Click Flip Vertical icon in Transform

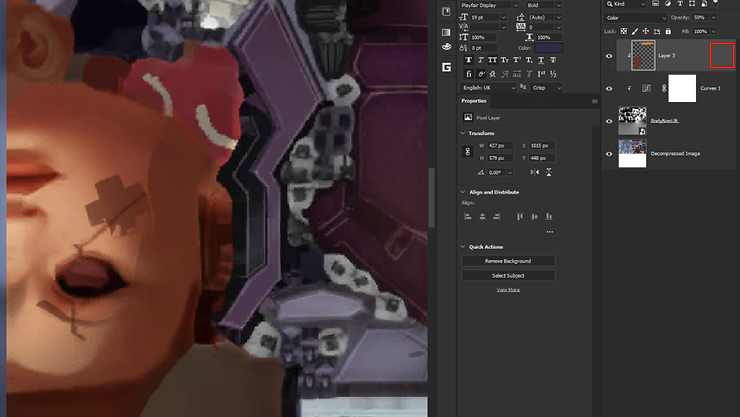[x=549, y=173]
